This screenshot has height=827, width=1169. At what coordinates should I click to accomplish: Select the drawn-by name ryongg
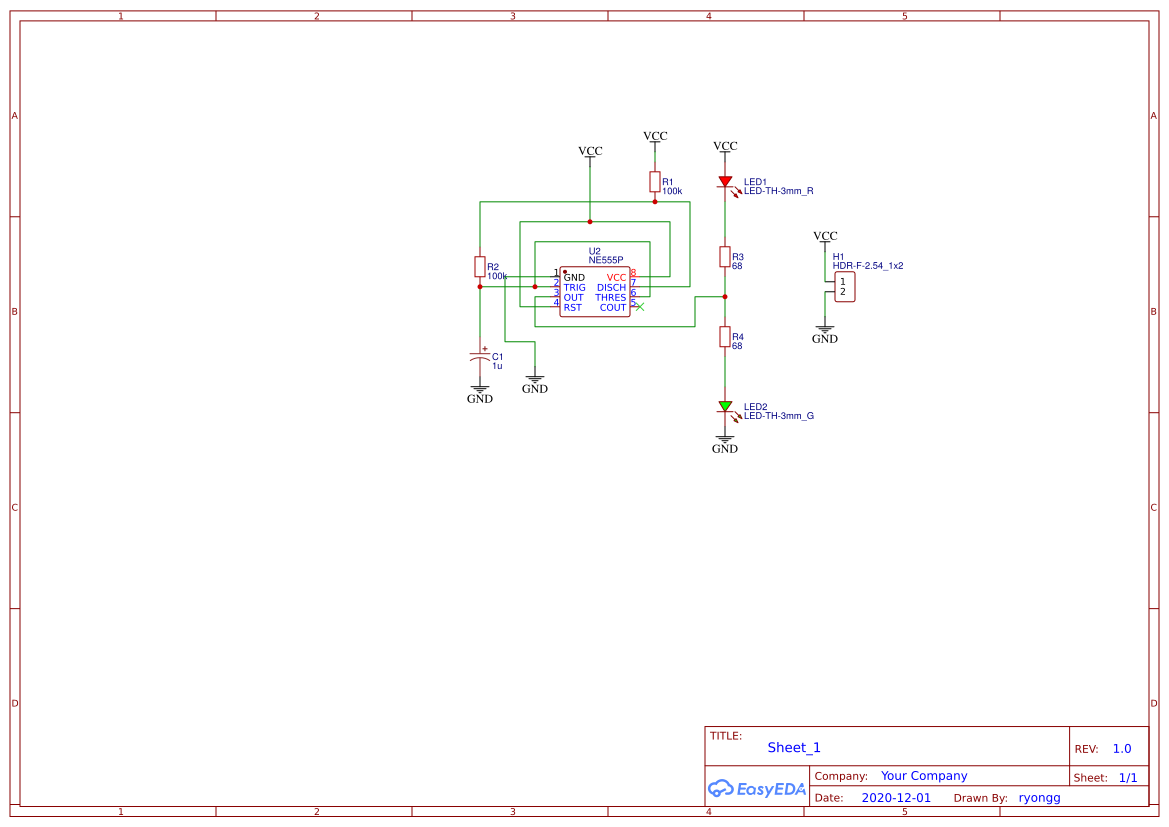(1039, 798)
